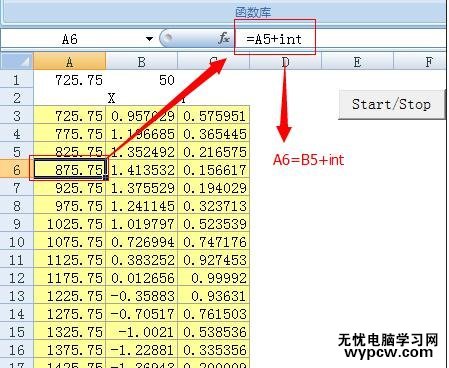Screen dimensions: 449x368
Task: Click cell A10 with value 1075.75
Action: (70, 242)
